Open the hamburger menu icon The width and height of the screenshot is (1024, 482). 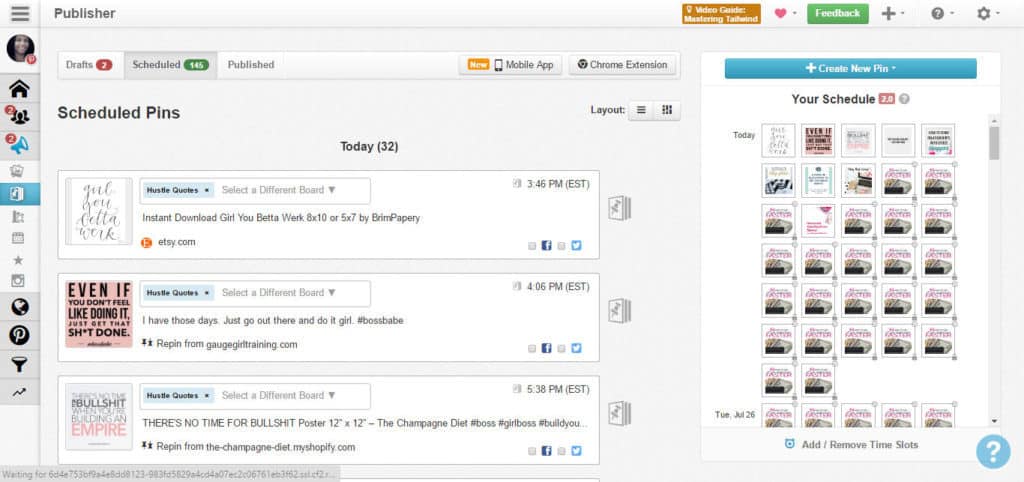pyautogui.click(x=20, y=13)
